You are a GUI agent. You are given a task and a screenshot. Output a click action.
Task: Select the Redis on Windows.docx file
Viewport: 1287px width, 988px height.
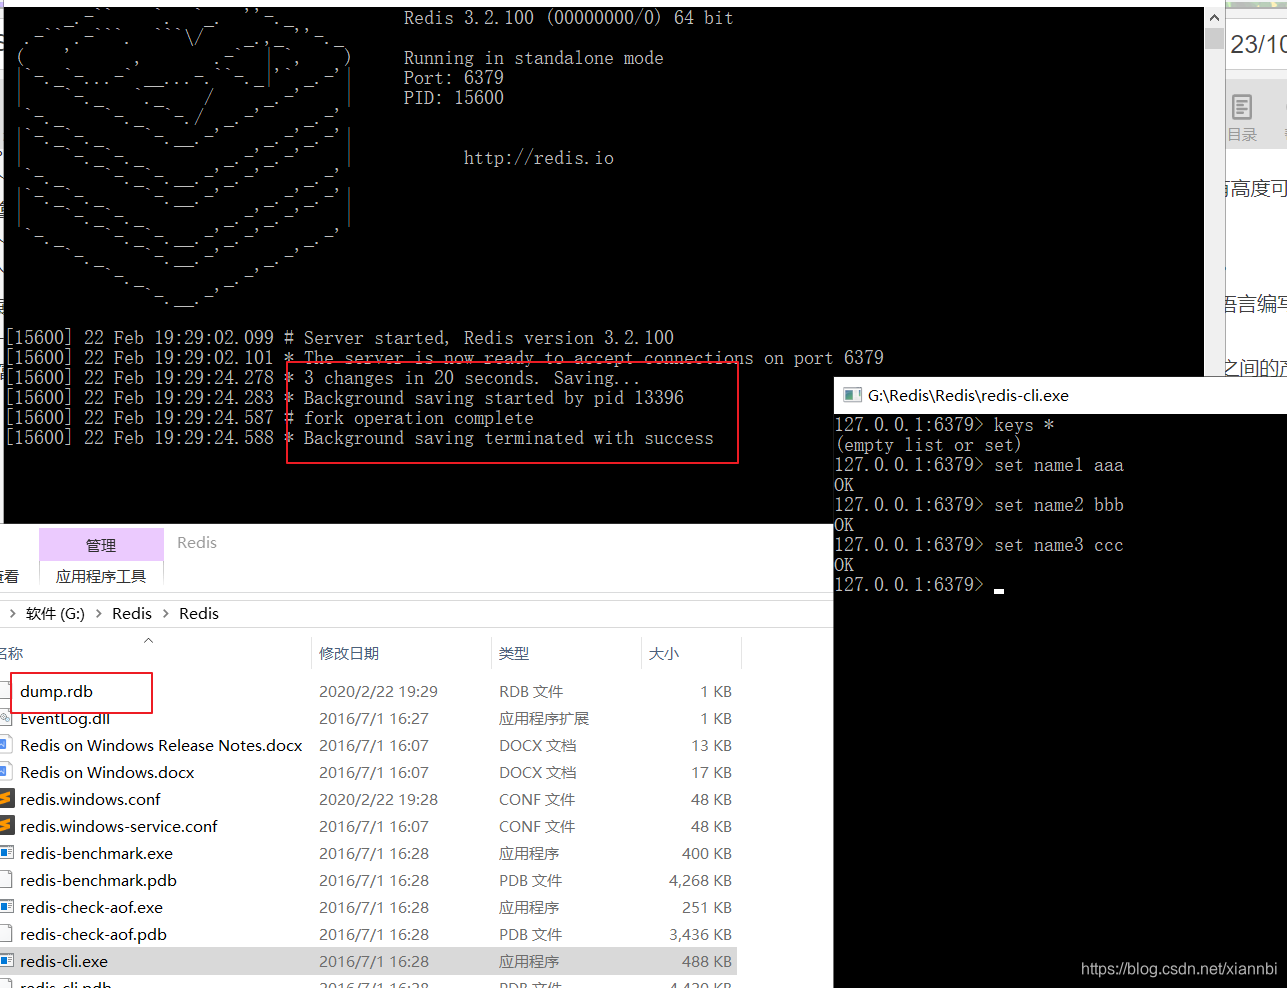point(107,773)
